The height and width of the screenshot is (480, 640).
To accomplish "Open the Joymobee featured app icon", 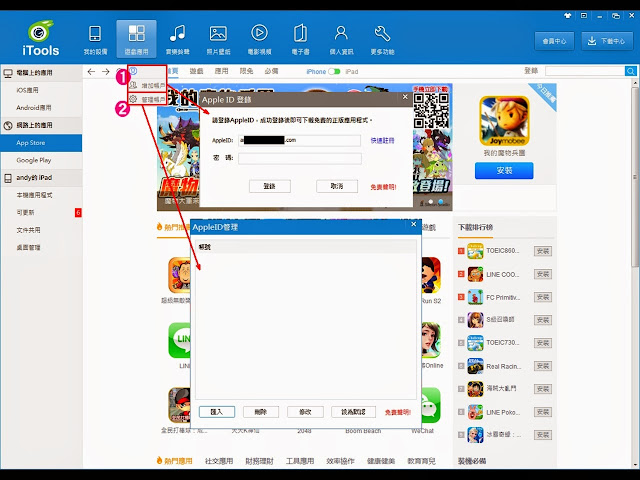I will point(504,121).
